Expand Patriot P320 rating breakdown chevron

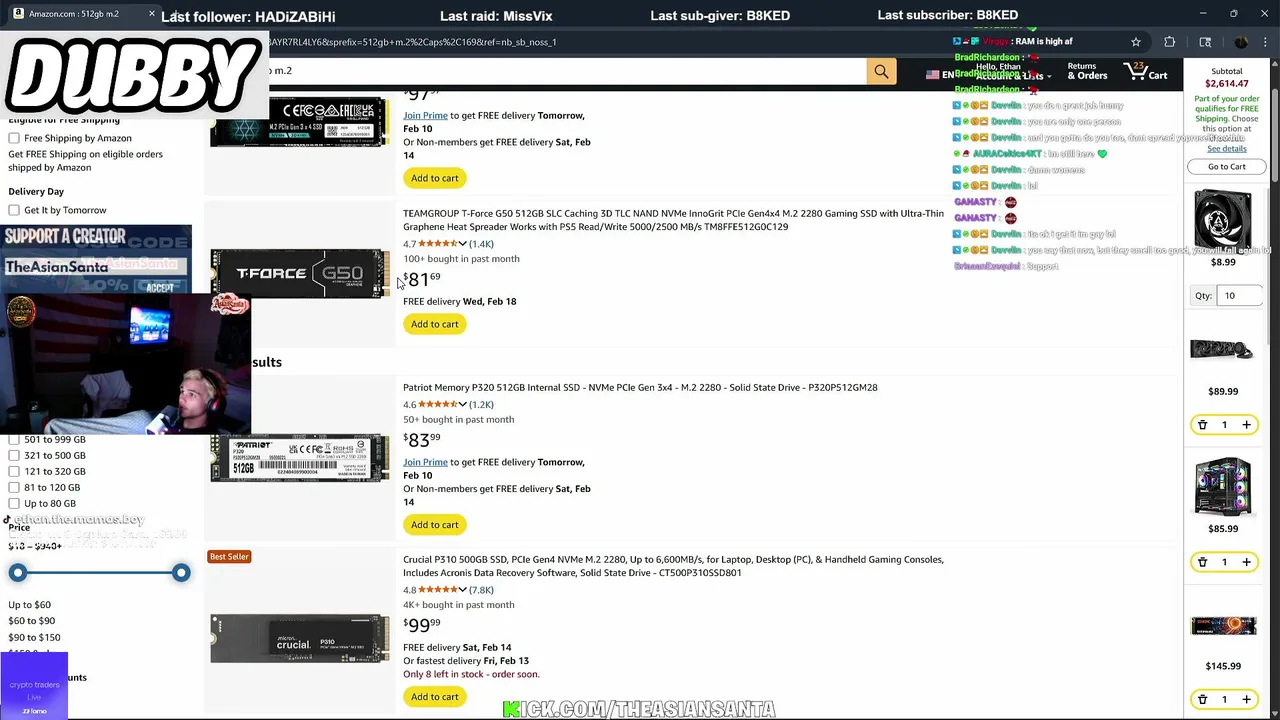(462, 405)
